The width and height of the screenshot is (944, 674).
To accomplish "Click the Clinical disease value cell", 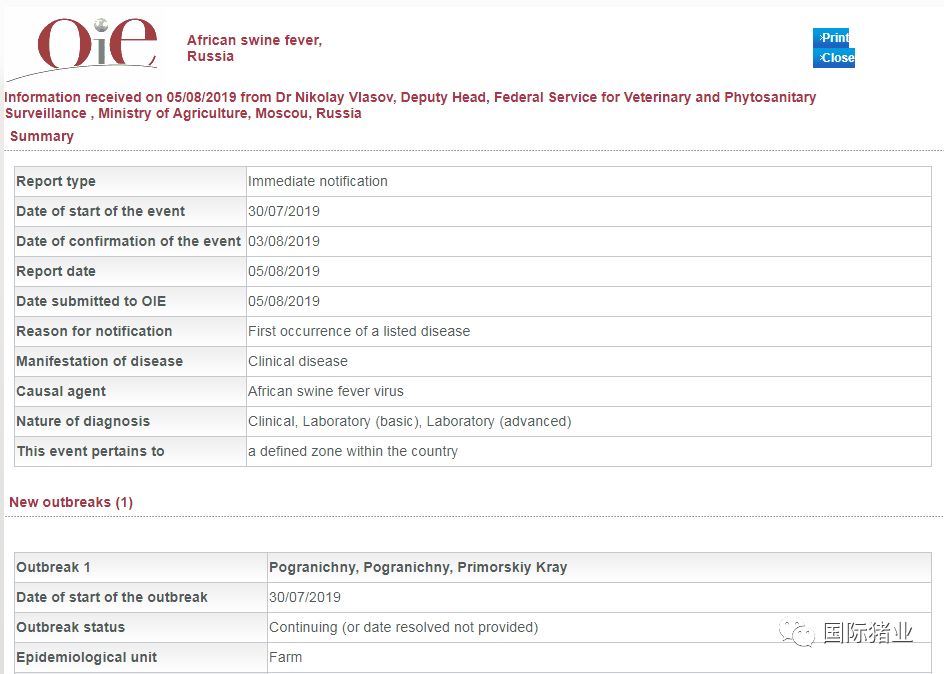I will [298, 361].
